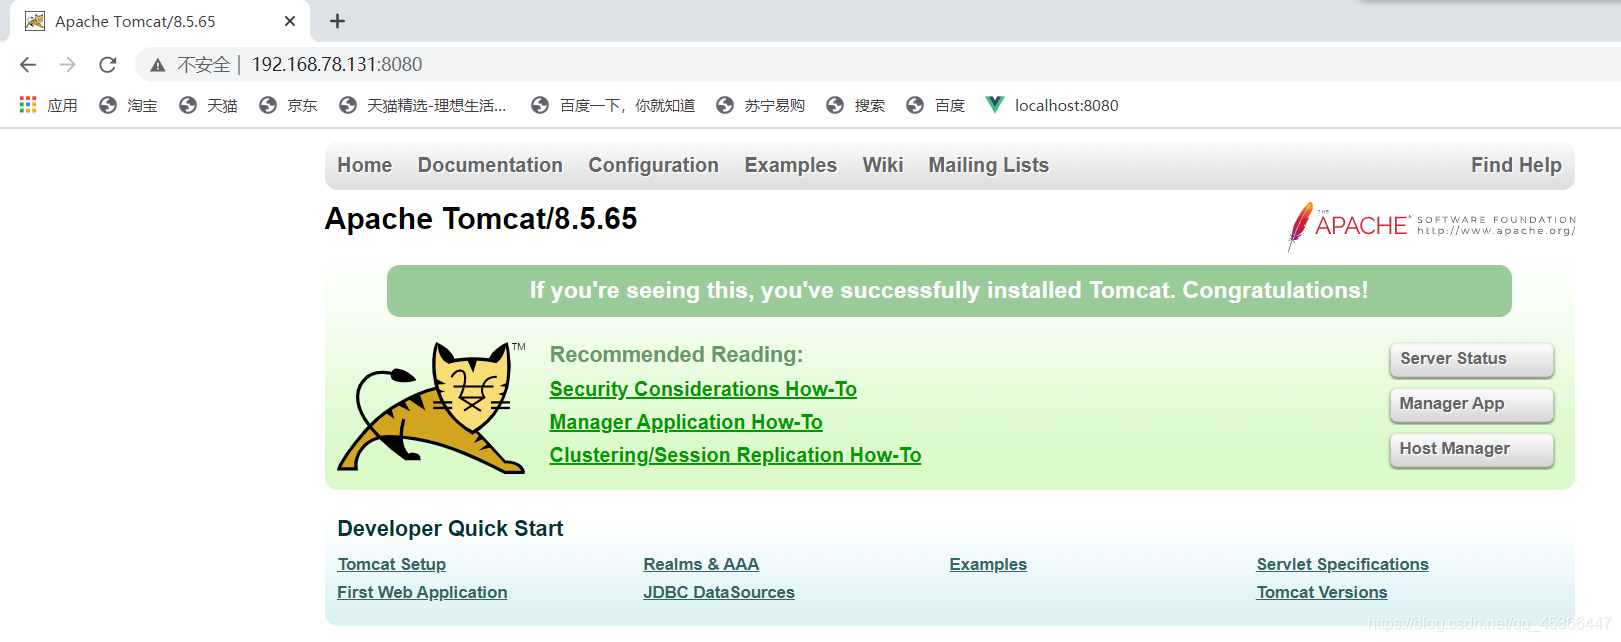Click the Apache Software Foundation feather logo
The height and width of the screenshot is (642, 1621).
(1431, 225)
